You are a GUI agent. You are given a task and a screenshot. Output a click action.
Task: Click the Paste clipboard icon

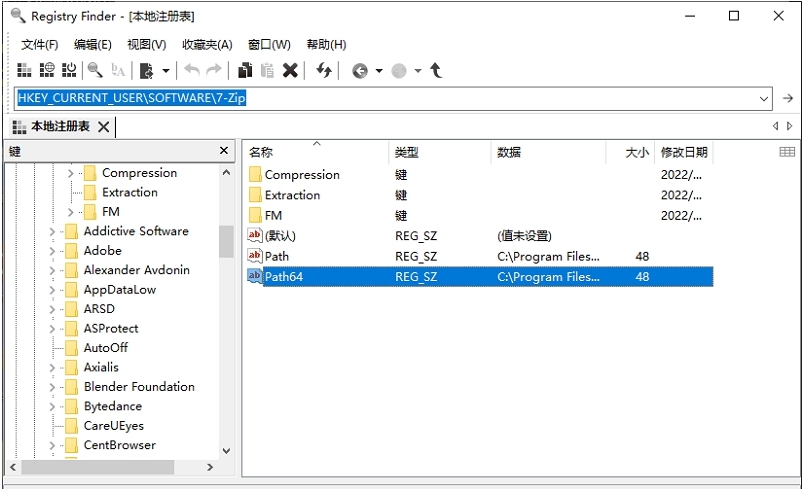click(x=267, y=70)
